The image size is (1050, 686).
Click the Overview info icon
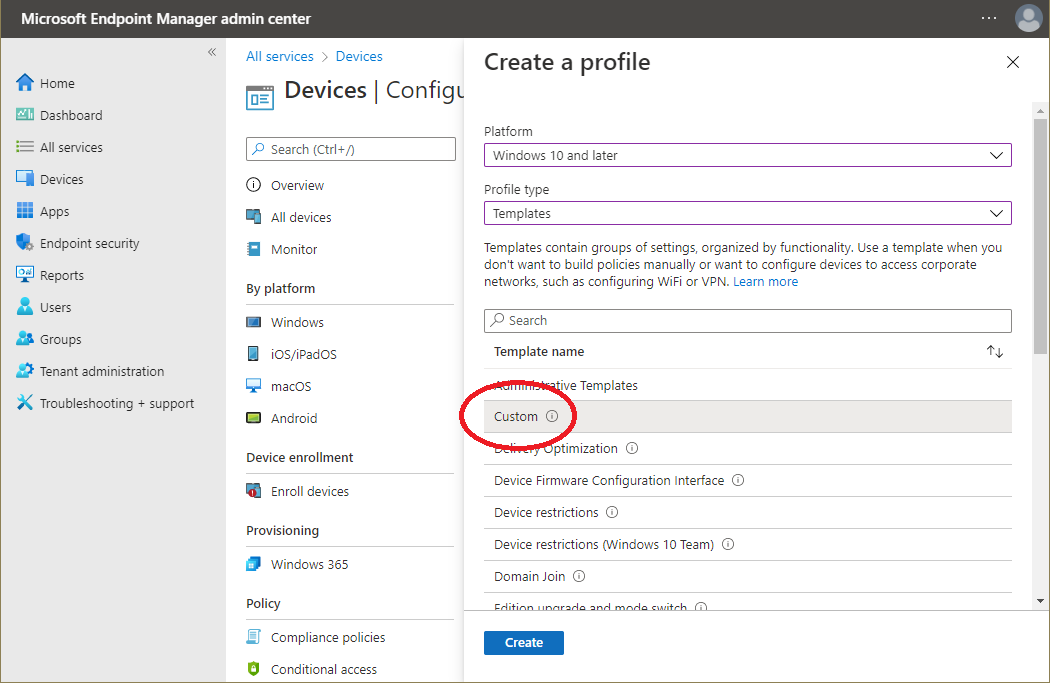[x=253, y=185]
